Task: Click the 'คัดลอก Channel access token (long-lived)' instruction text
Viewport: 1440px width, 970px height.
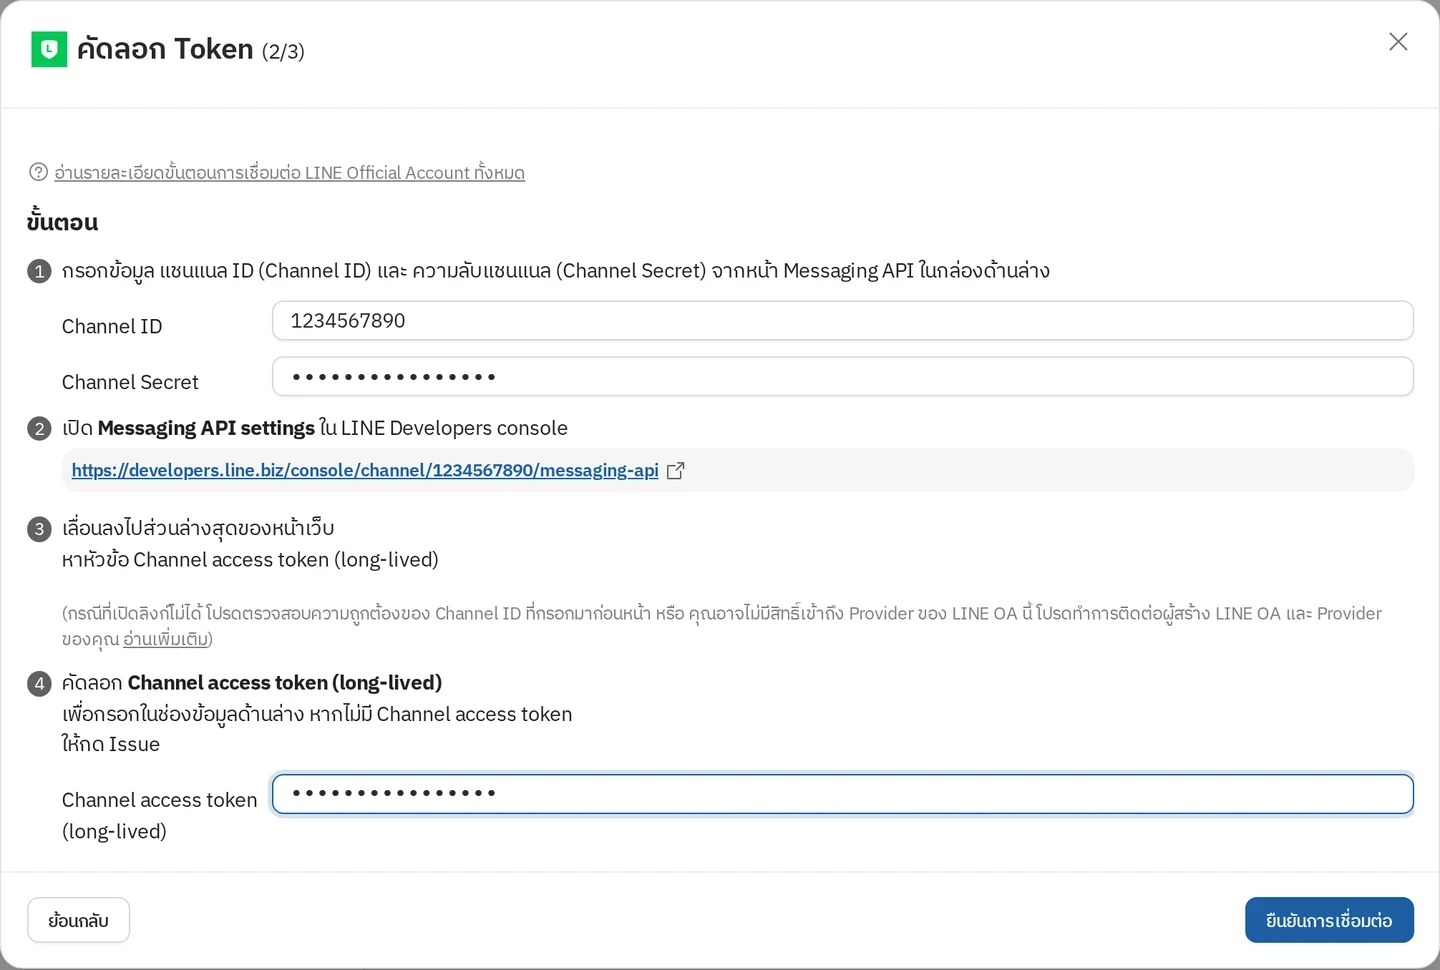Action: (x=252, y=683)
